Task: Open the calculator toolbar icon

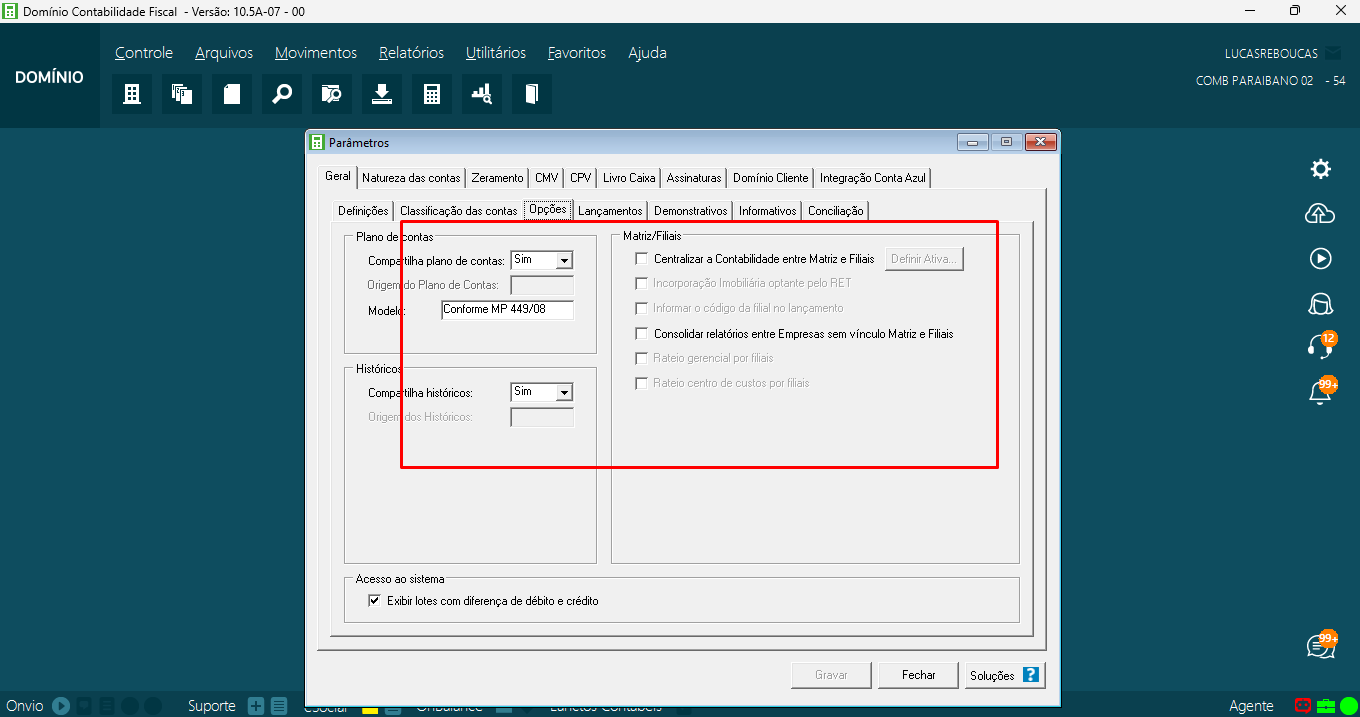Action: pyautogui.click(x=432, y=94)
